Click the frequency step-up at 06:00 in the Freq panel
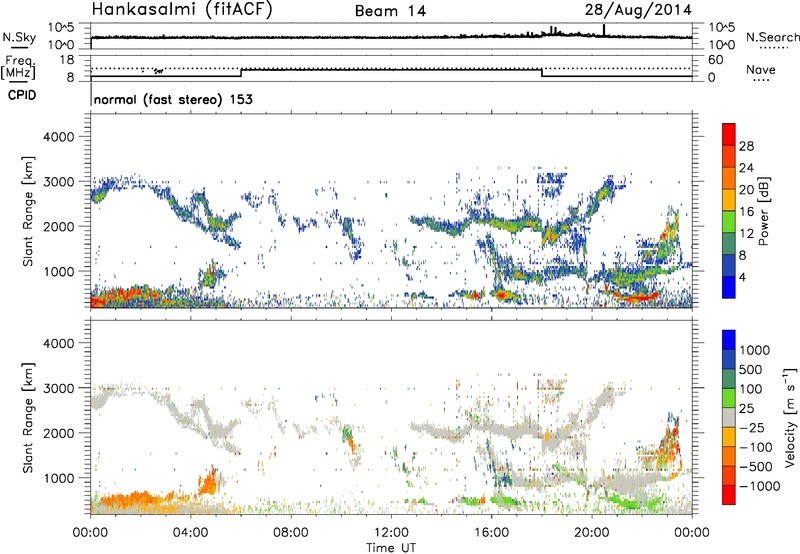The height and width of the screenshot is (554, 800). pos(241,72)
